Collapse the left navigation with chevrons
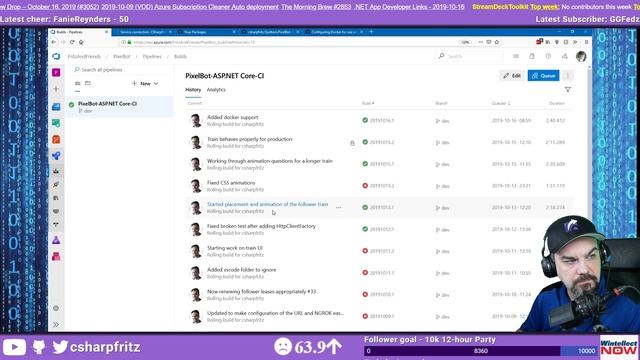Viewport: 640px width, 360px height. pos(56,324)
